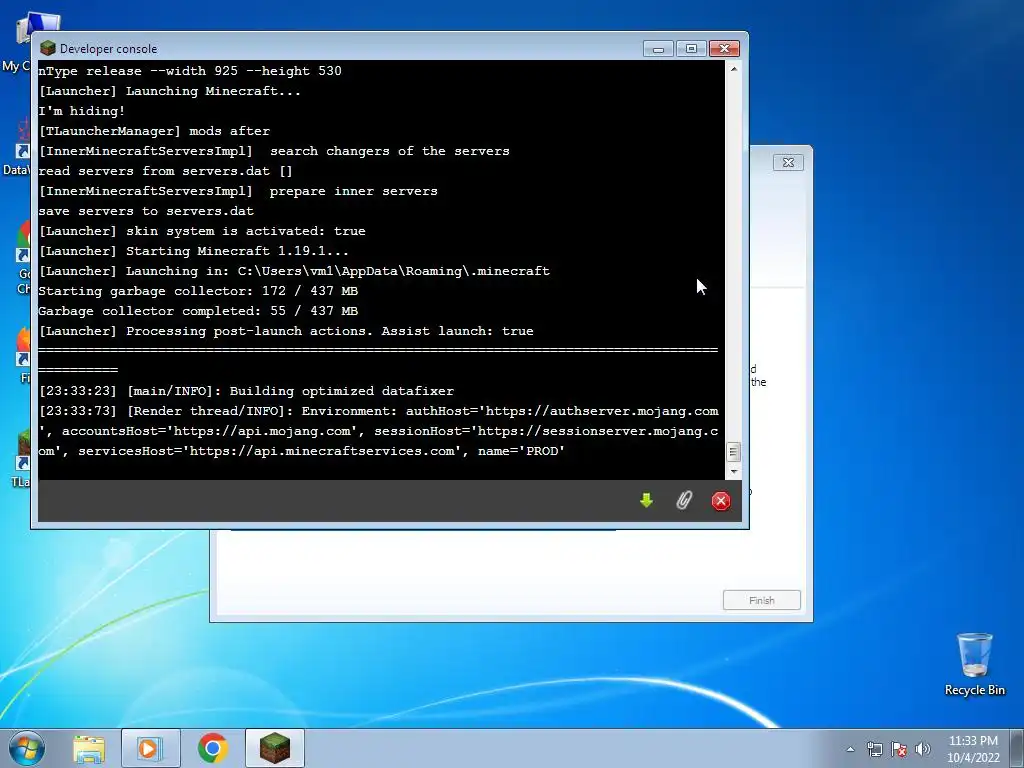Close the Developer console window
Screen dimensions: 1024x768
pos(724,49)
